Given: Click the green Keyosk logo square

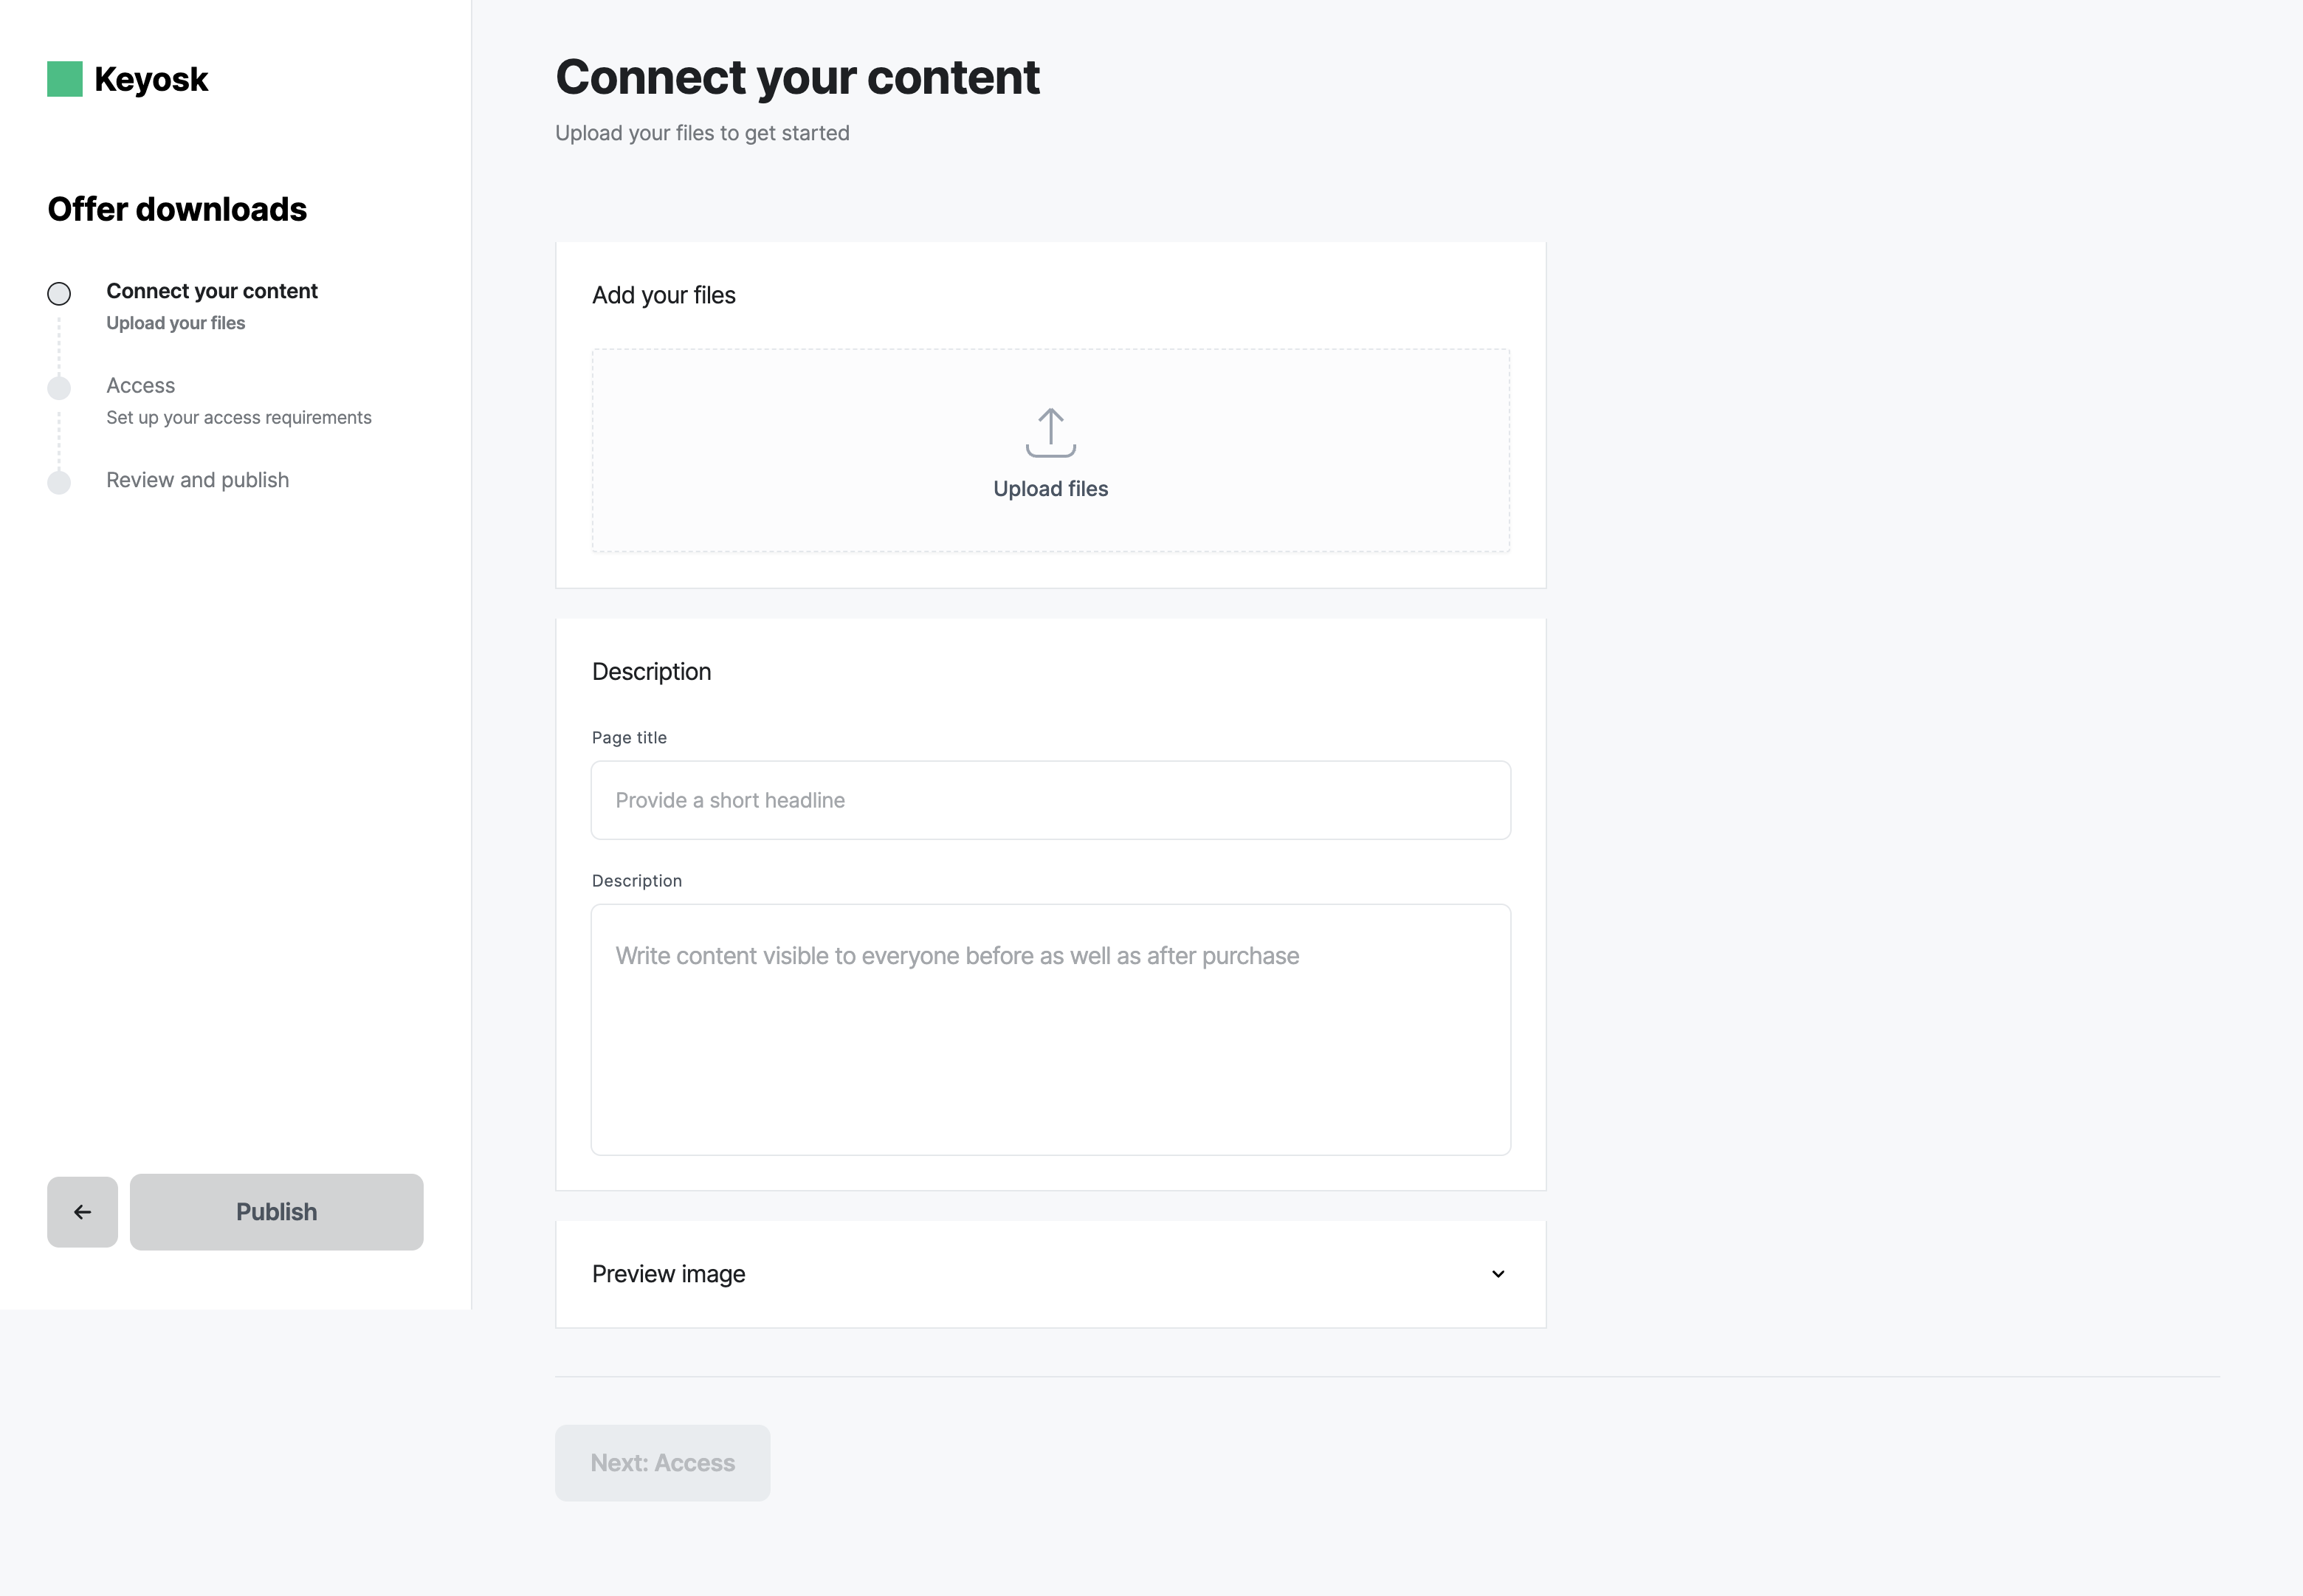Looking at the screenshot, I should (x=65, y=79).
